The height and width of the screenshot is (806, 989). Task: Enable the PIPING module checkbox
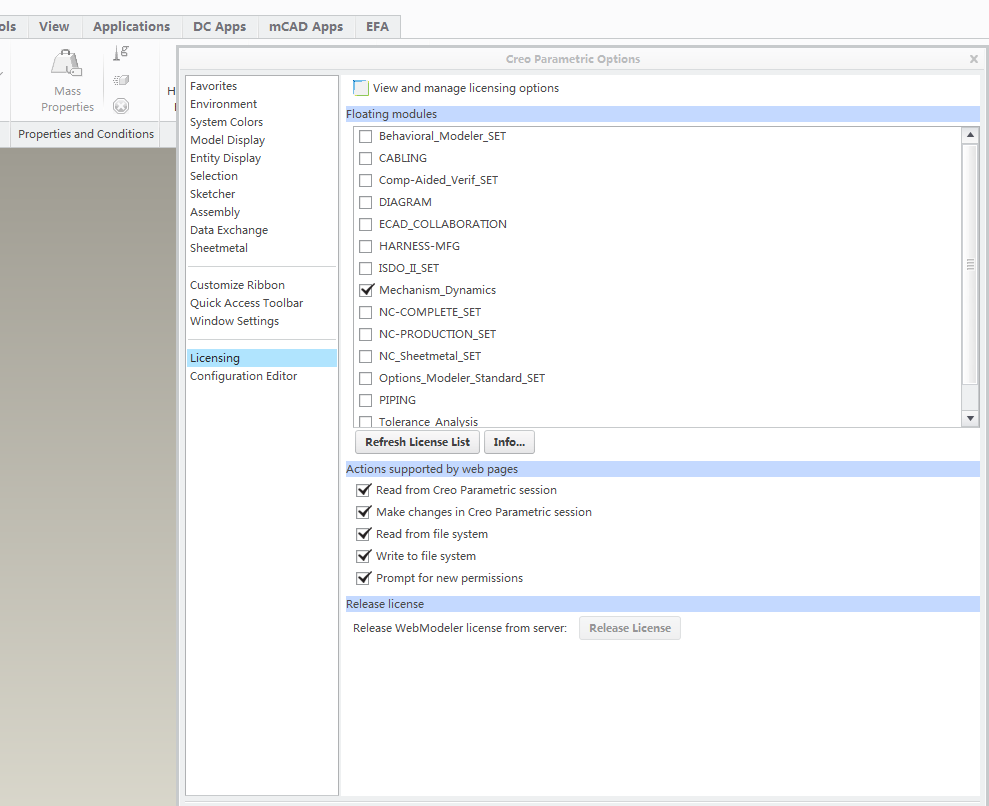[365, 400]
